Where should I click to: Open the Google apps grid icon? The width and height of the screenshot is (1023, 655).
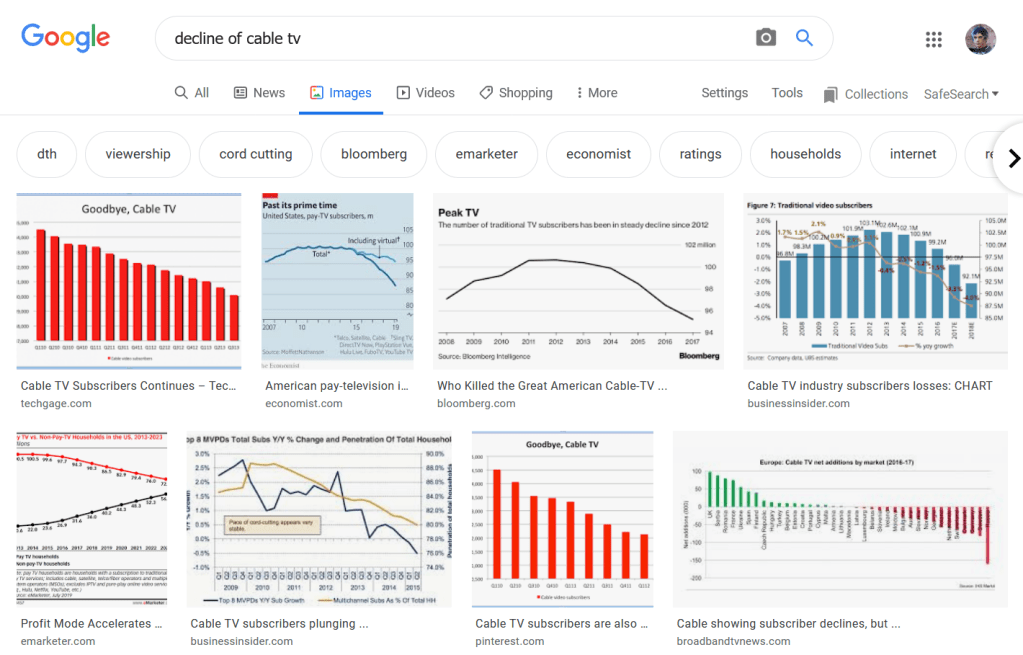point(933,39)
